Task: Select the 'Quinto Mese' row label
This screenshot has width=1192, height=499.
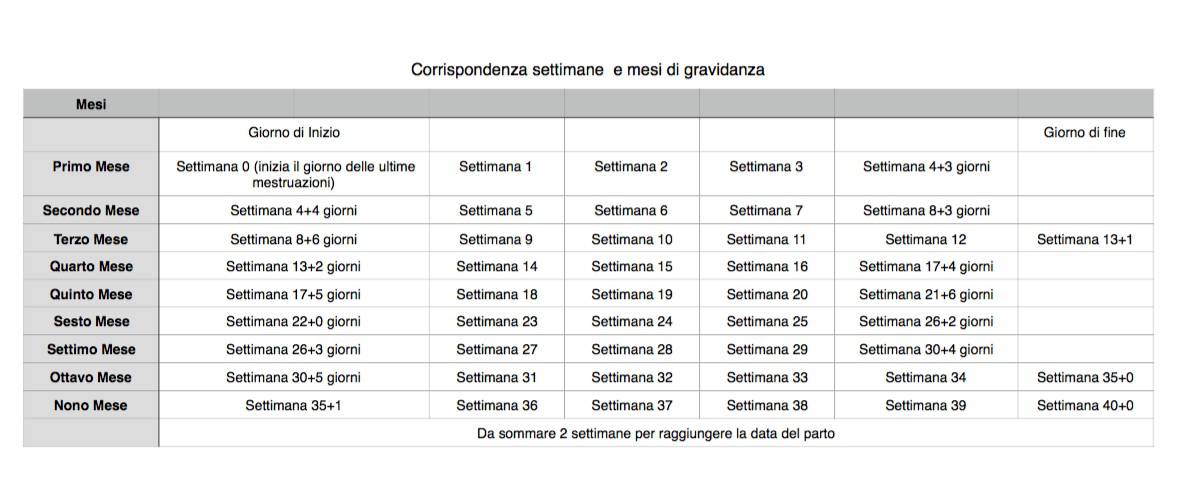Action: 91,295
